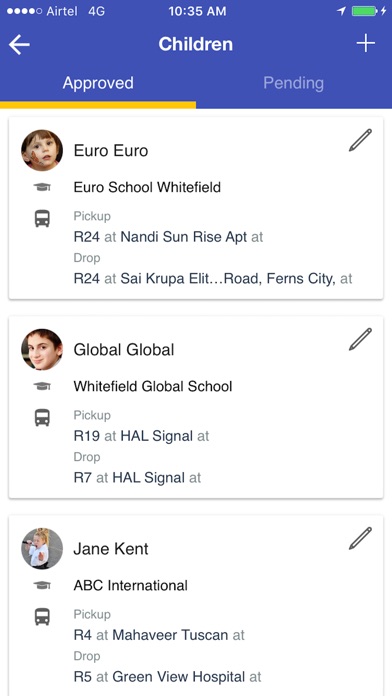The image size is (392, 696).
Task: Open Nandi Sun Rise Apt pickup stop
Action: pos(184,237)
